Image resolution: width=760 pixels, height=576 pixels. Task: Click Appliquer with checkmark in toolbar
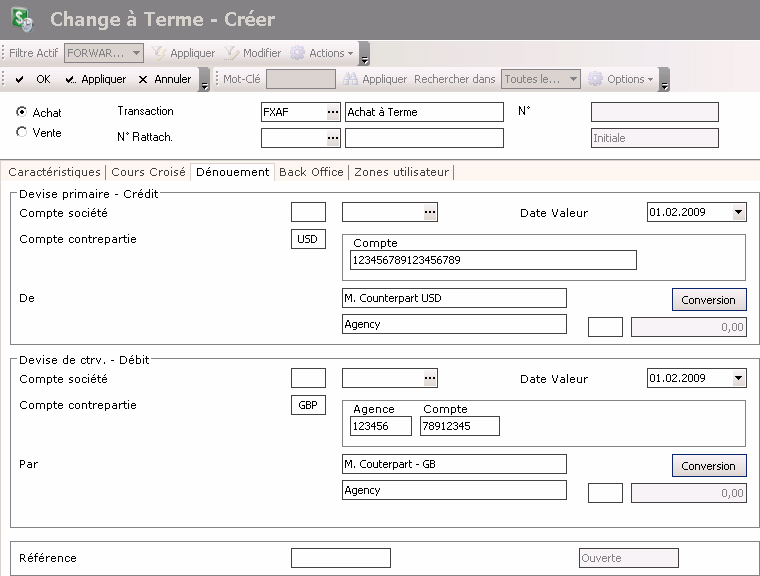(95, 79)
